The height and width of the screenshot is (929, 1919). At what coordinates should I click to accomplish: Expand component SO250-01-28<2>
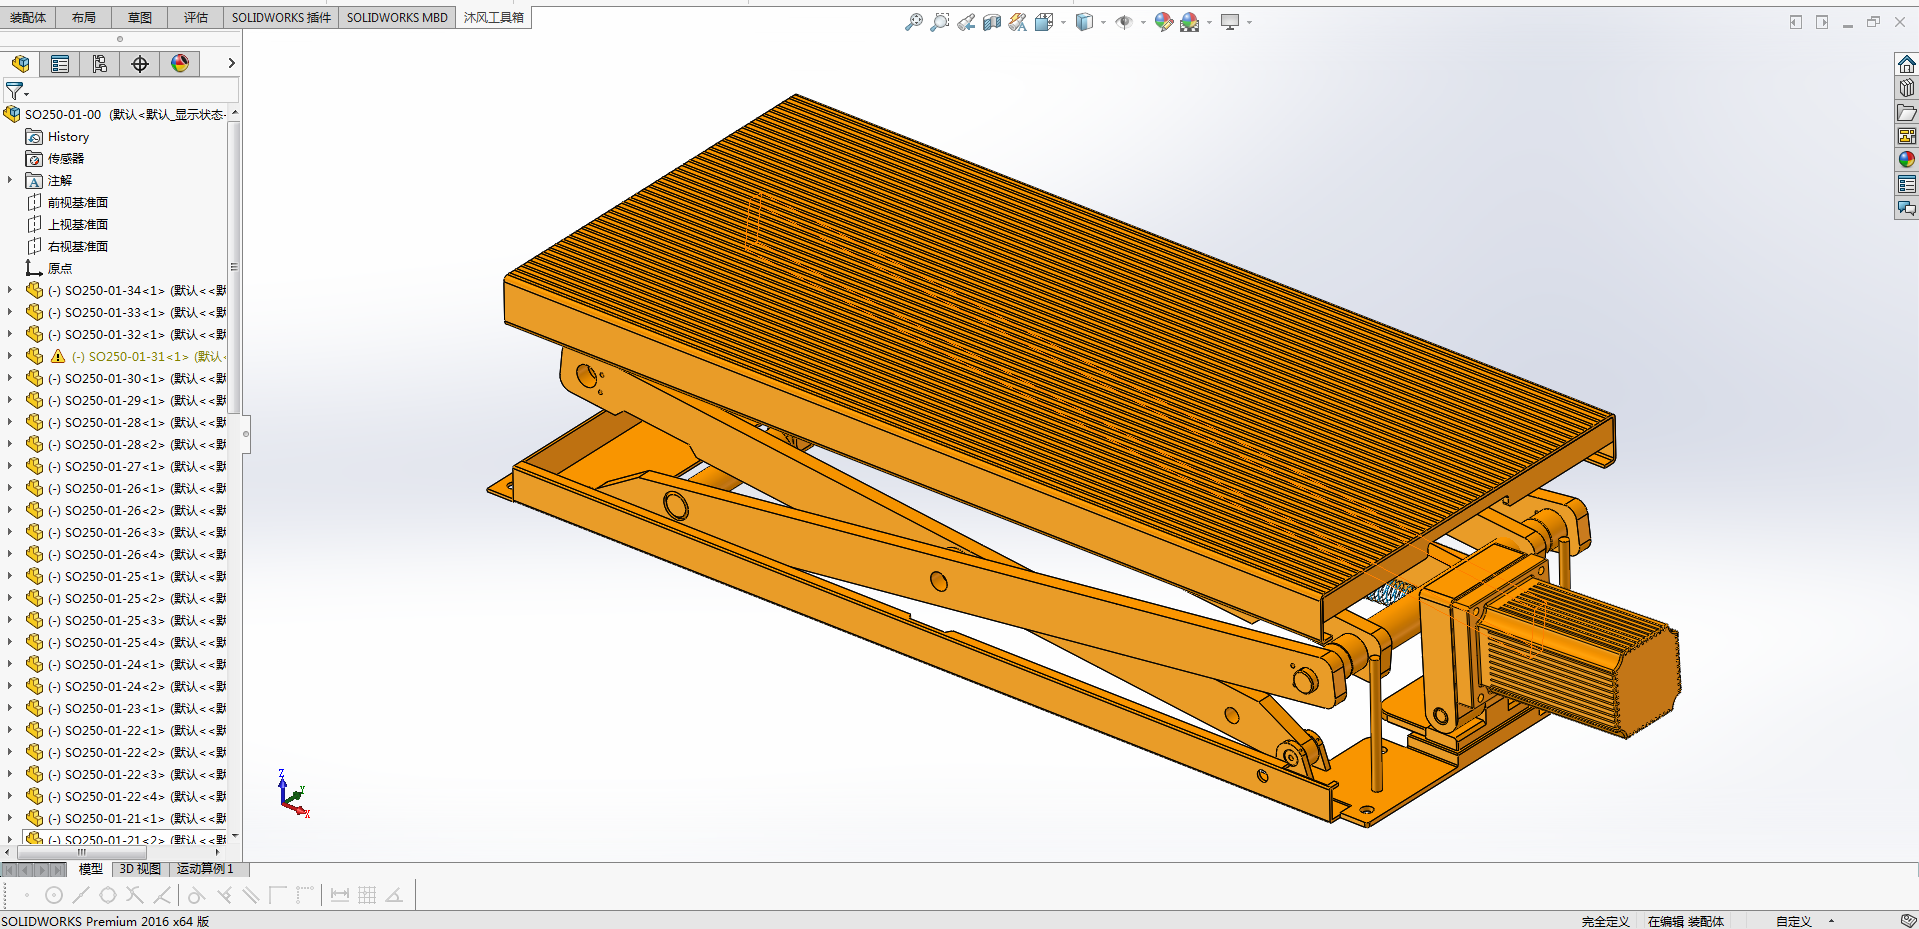10,444
